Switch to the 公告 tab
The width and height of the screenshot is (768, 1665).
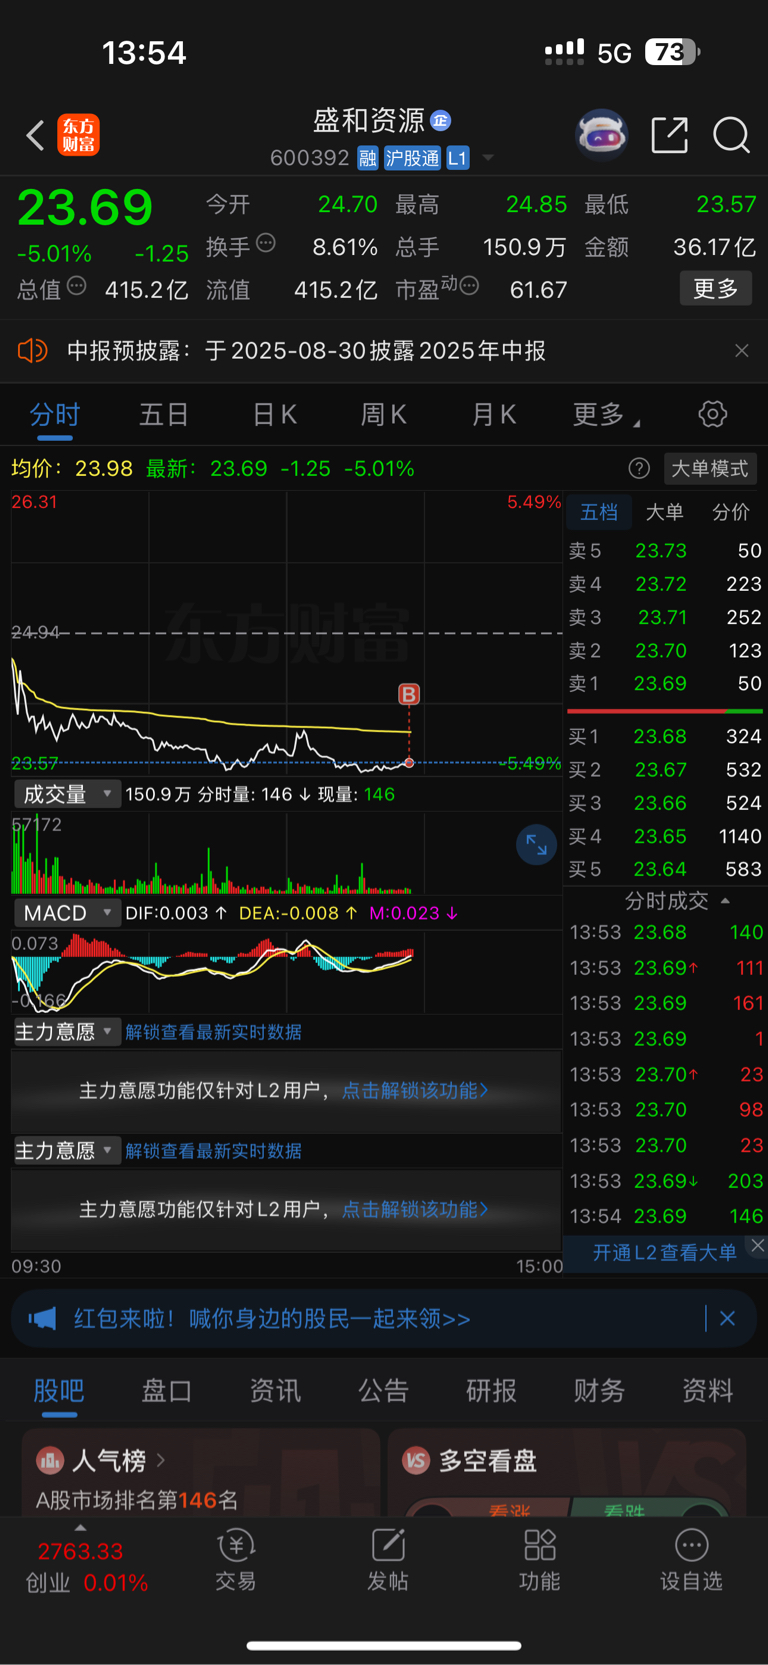tap(383, 1391)
